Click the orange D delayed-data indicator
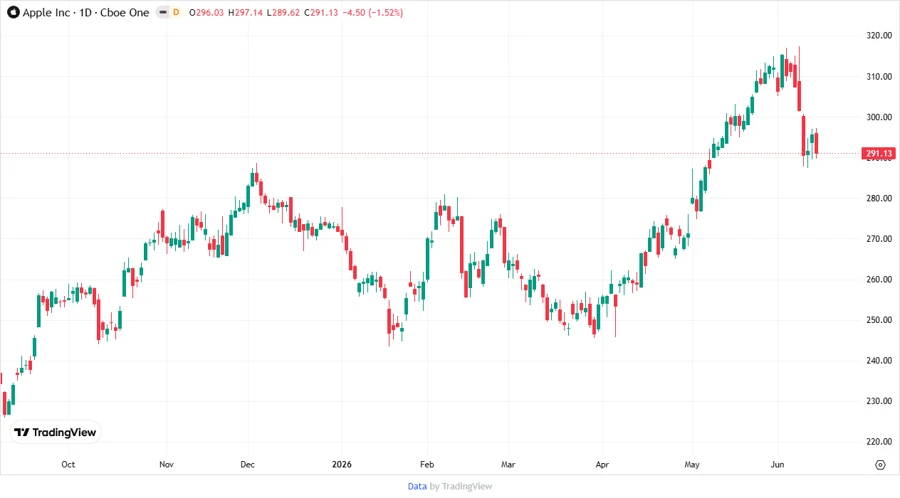900x498 pixels. point(176,13)
